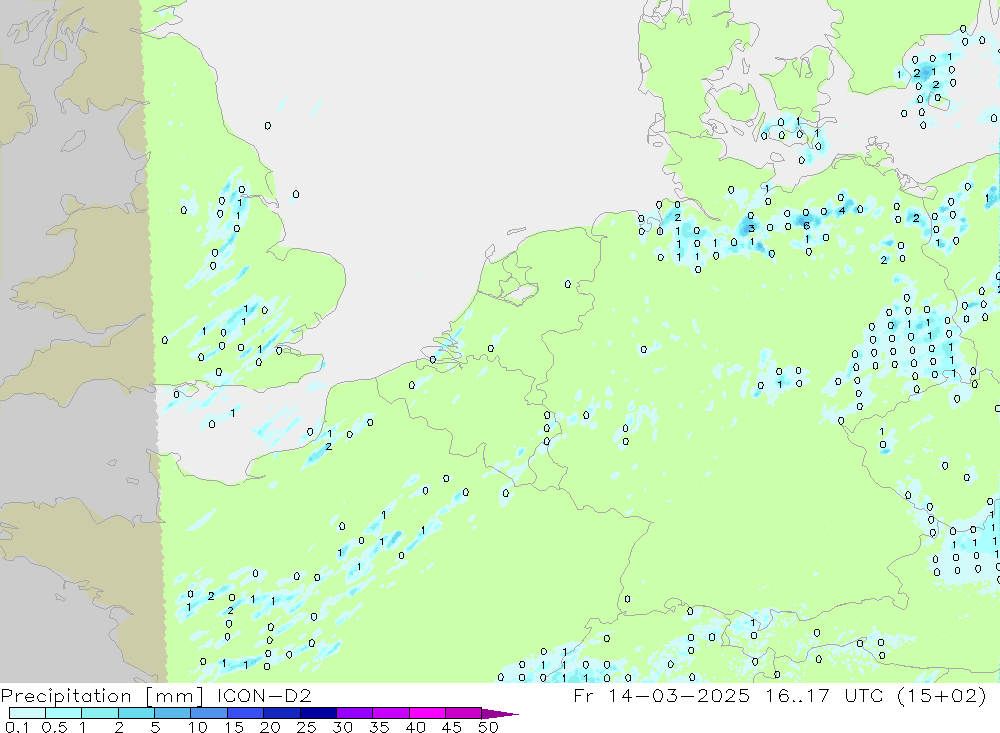1000x733 pixels.
Task: Click the '16..17 UTC' time label
Action: (x=825, y=695)
